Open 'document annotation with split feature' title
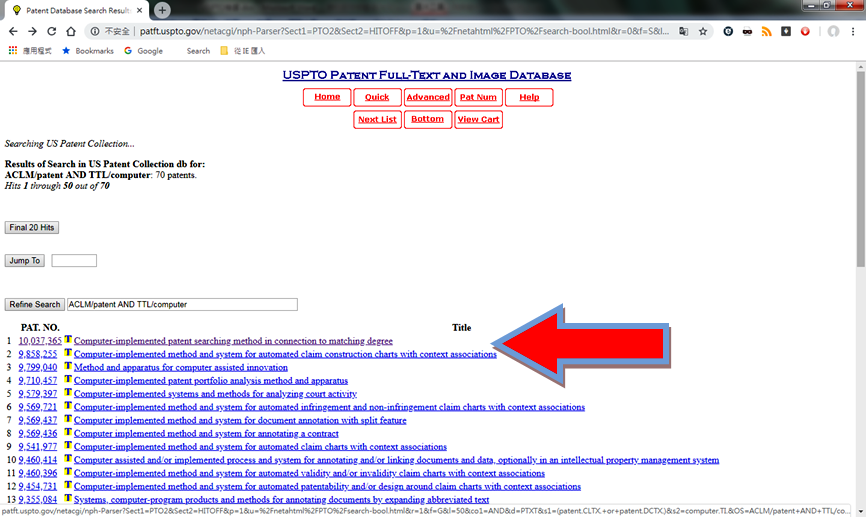This screenshot has width=866, height=517. (240, 420)
